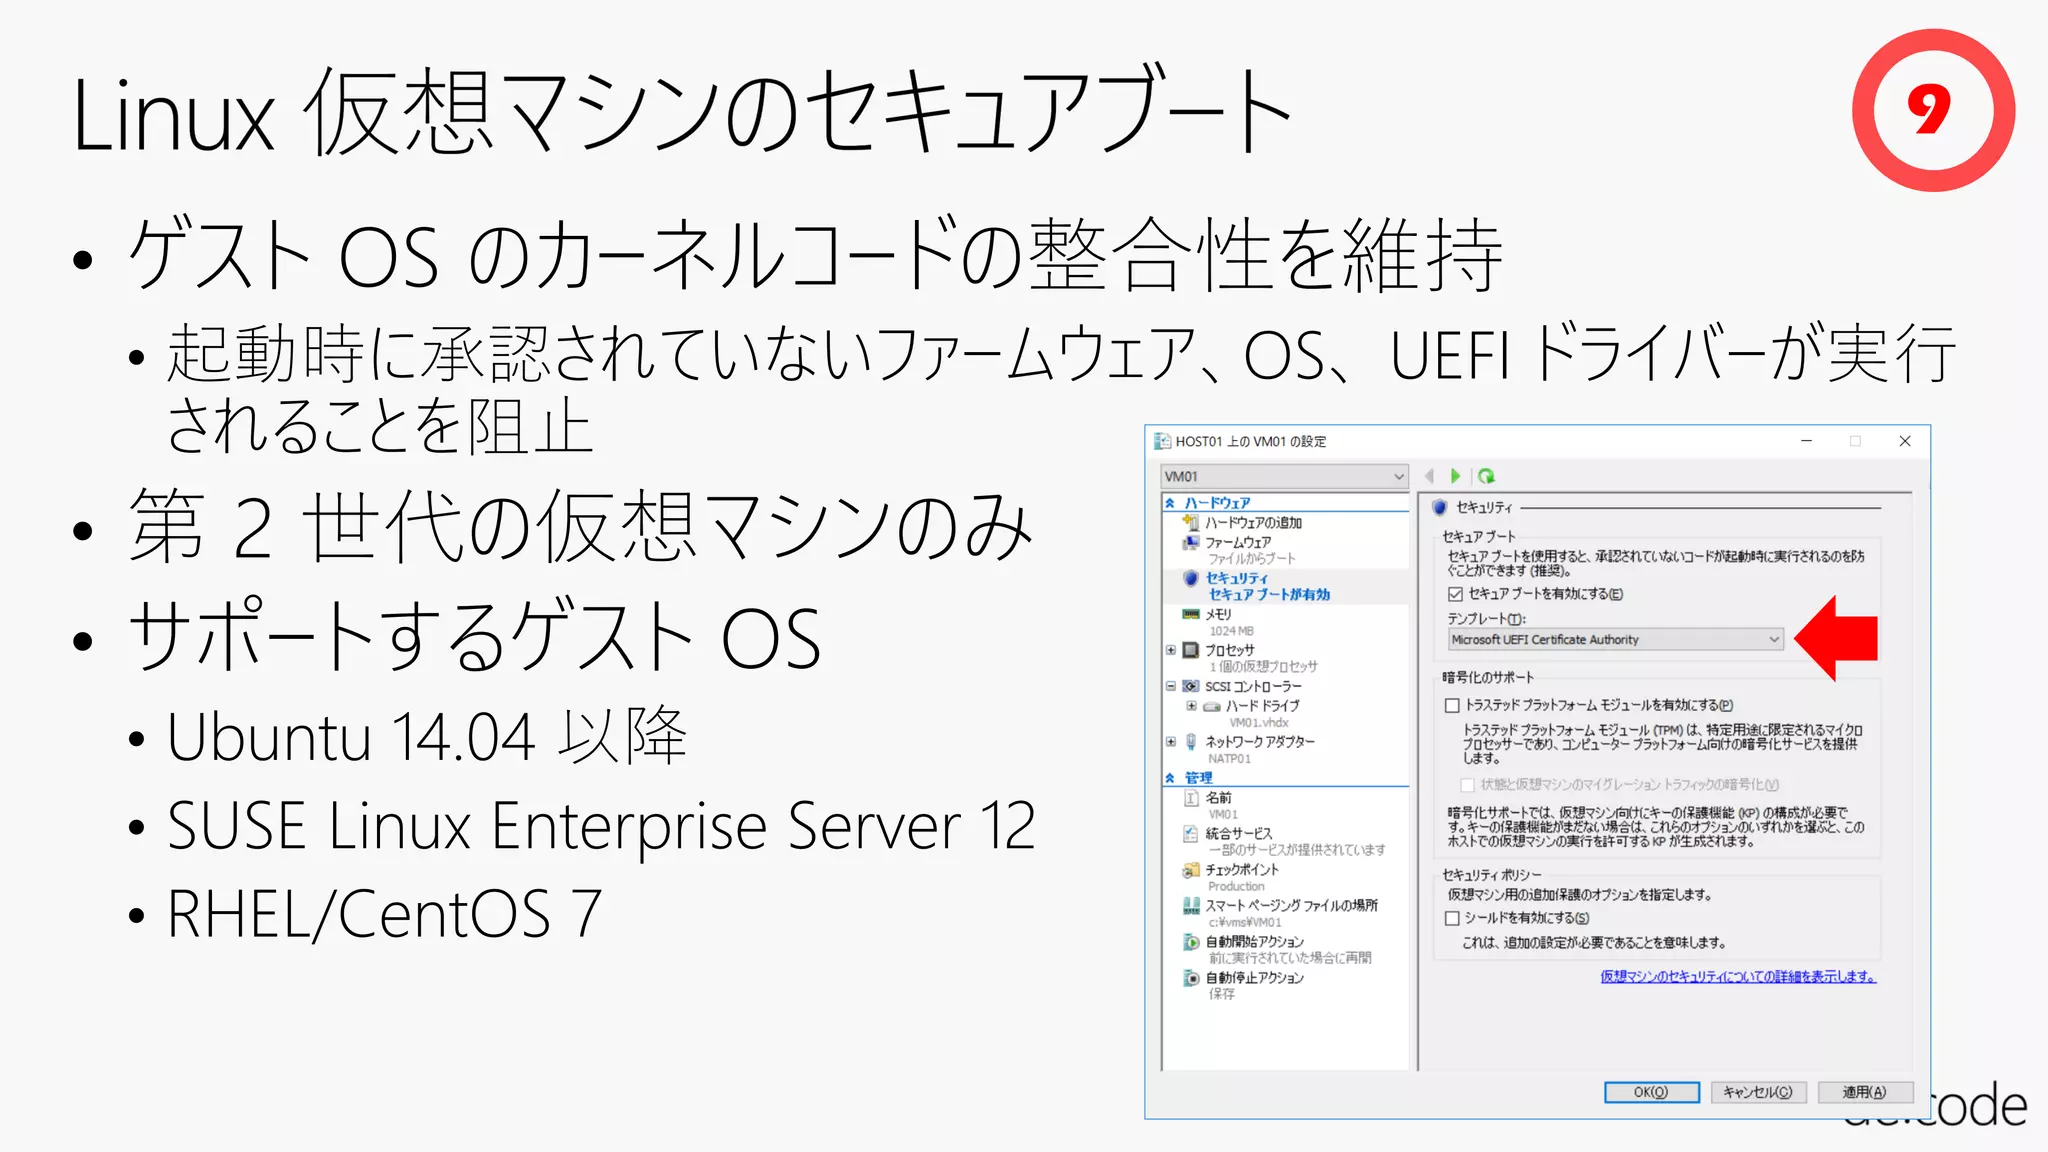The height and width of the screenshot is (1152, 2048).
Task: Select the メモリ memory chip icon
Action: [x=1191, y=614]
